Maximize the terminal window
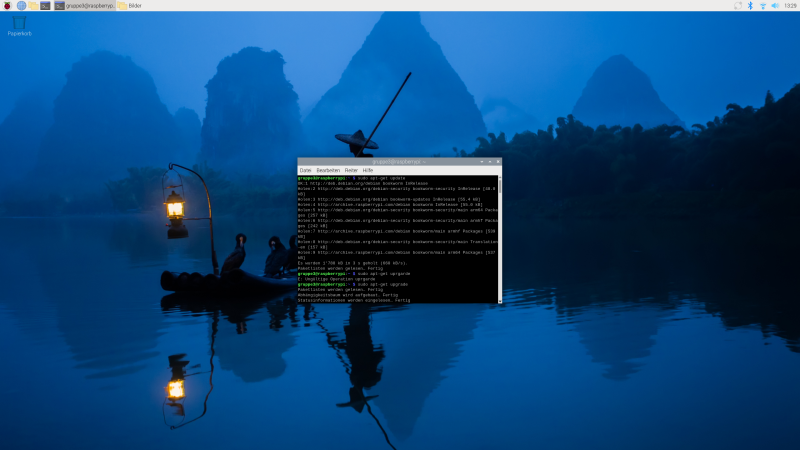 pyautogui.click(x=489, y=161)
